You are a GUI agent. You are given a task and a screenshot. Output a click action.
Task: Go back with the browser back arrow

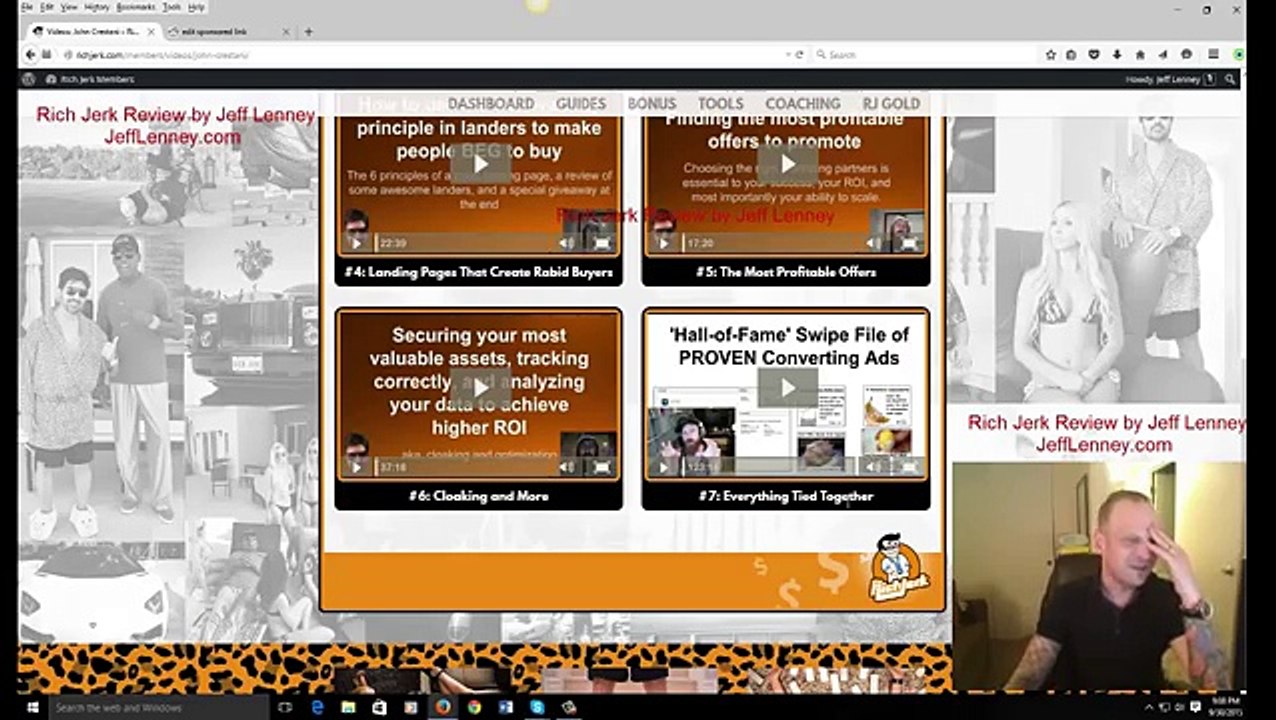click(x=30, y=54)
